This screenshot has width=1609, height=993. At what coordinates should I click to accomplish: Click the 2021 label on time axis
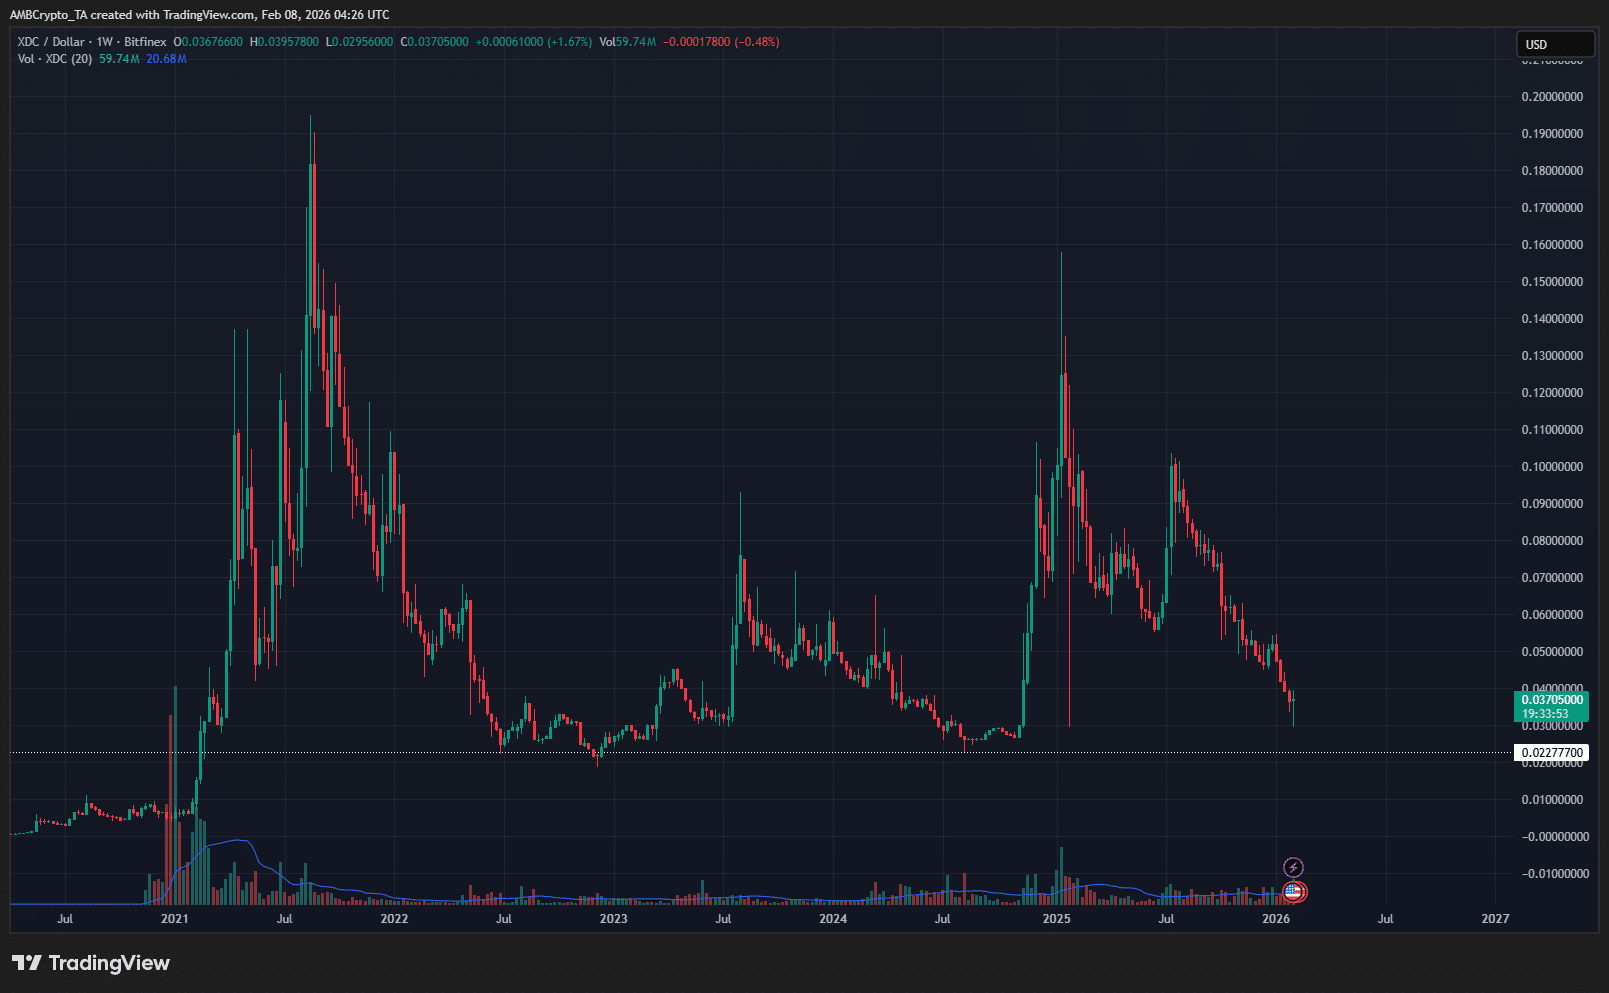(175, 918)
